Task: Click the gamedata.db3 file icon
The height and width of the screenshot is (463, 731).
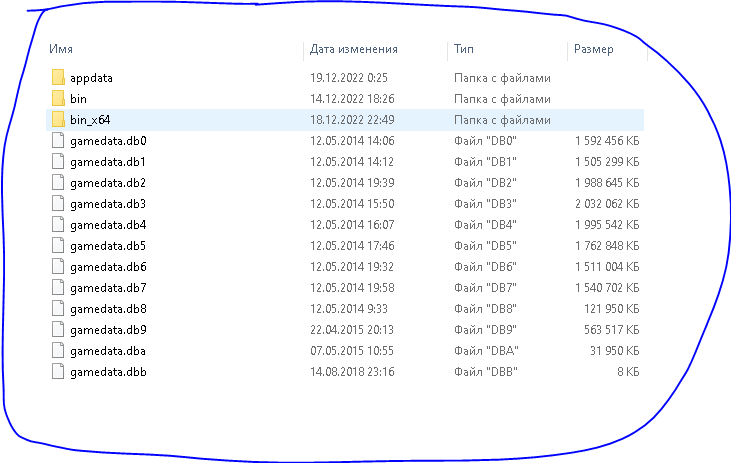Action: [57, 204]
